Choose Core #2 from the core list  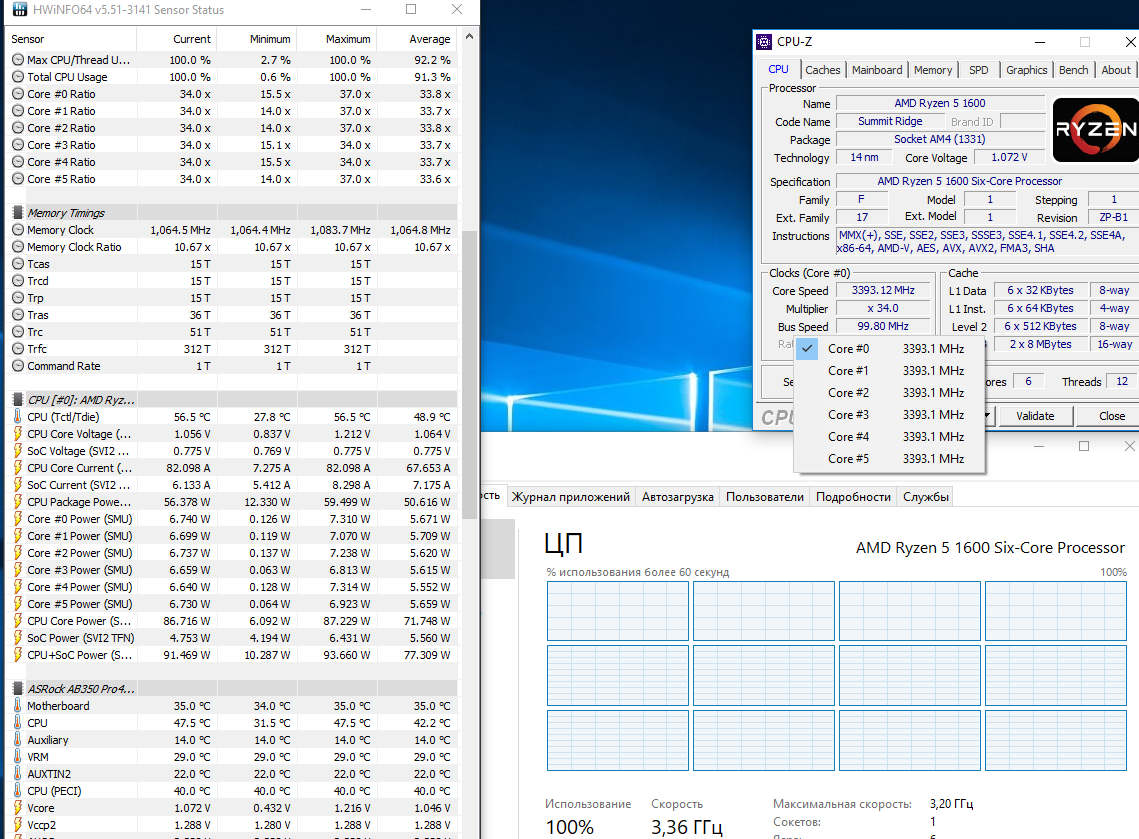[x=890, y=393]
